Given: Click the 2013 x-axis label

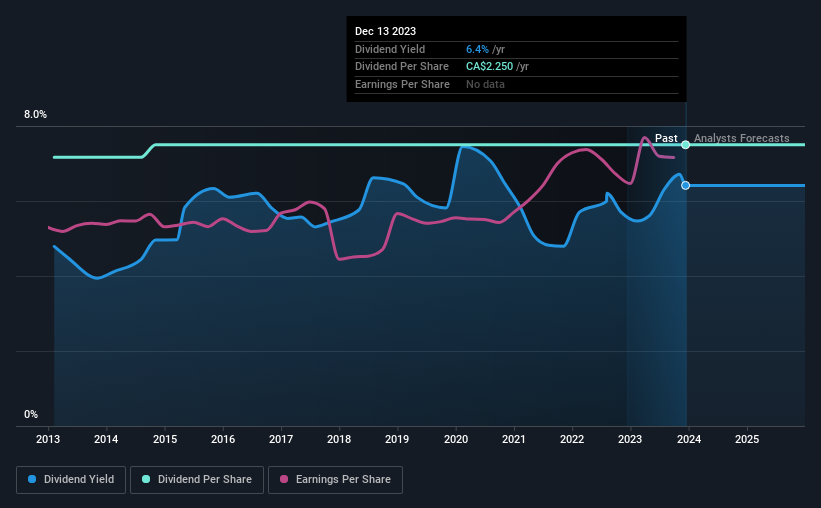Looking at the screenshot, I should click(48, 439).
